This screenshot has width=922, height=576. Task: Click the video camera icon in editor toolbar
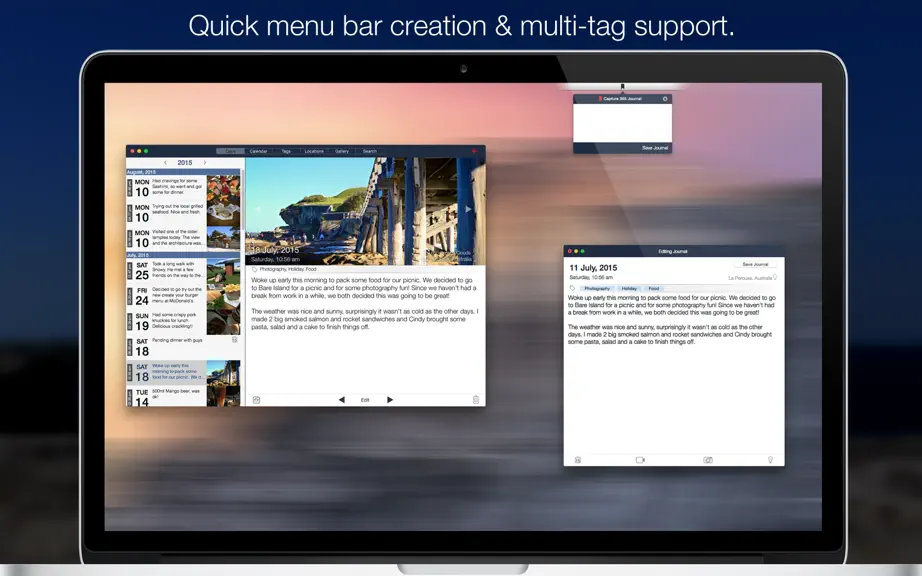click(x=640, y=460)
